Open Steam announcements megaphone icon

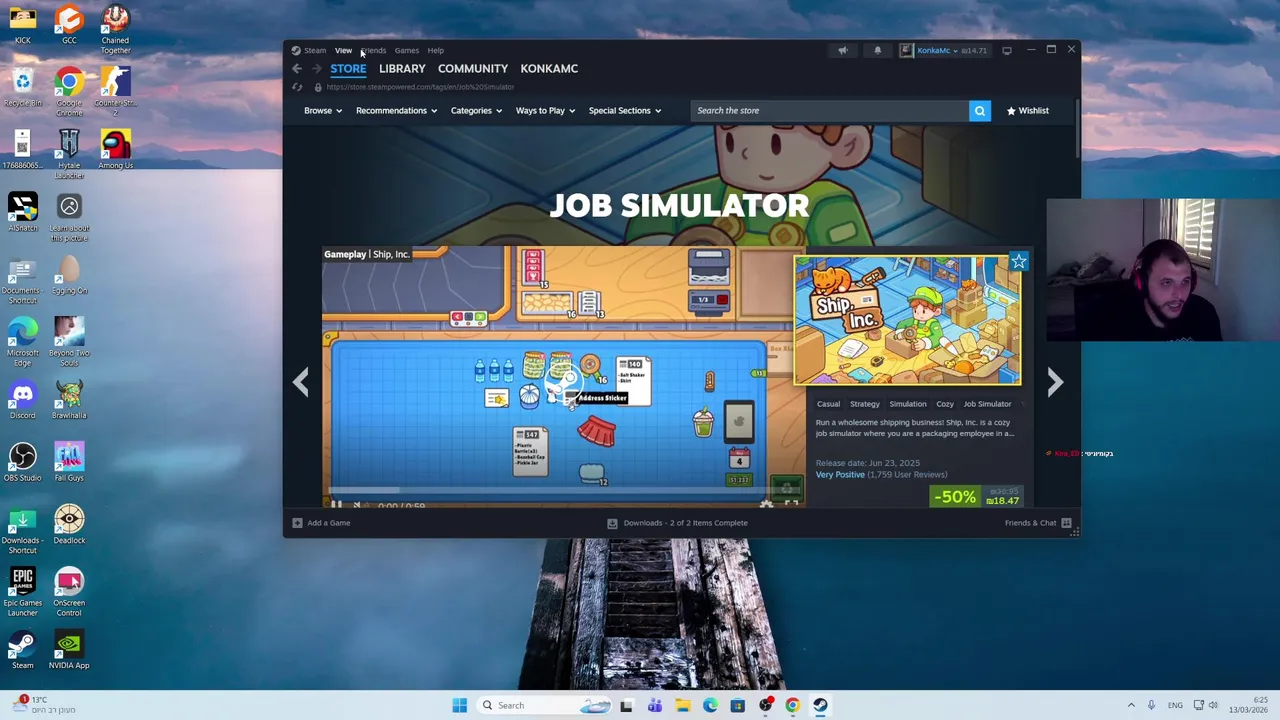[843, 50]
